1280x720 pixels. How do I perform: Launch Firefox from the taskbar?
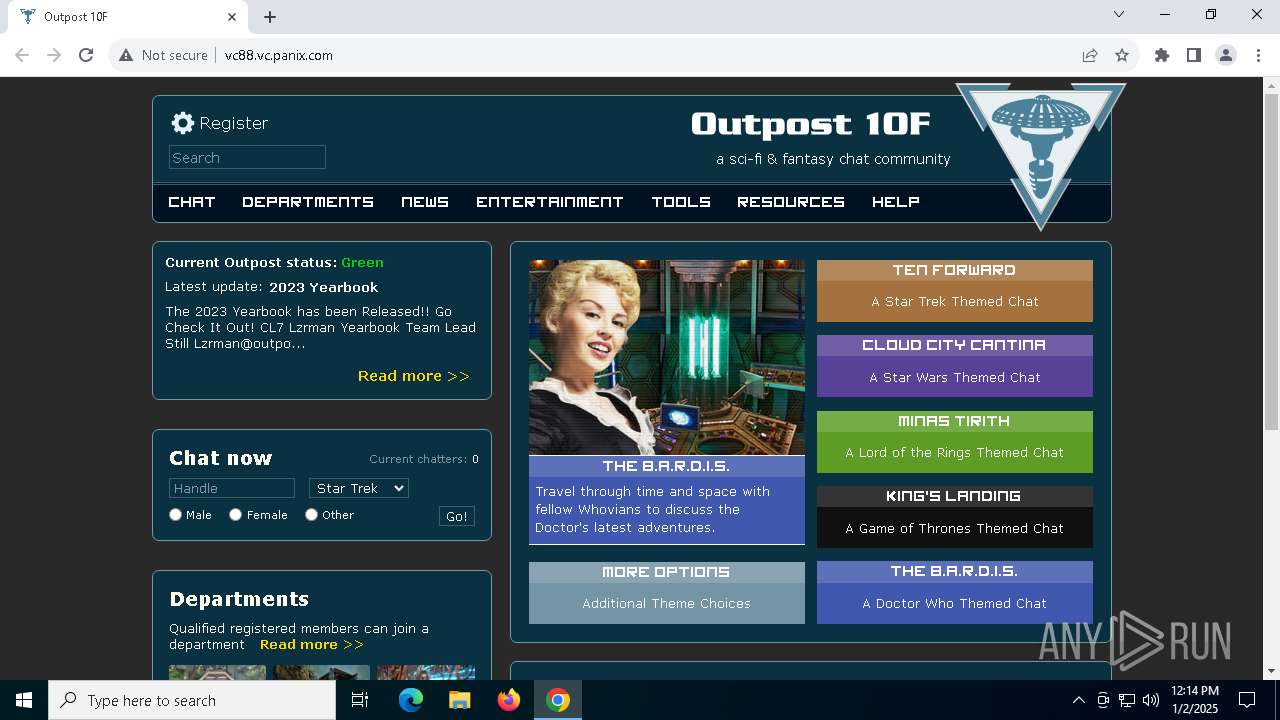509,700
